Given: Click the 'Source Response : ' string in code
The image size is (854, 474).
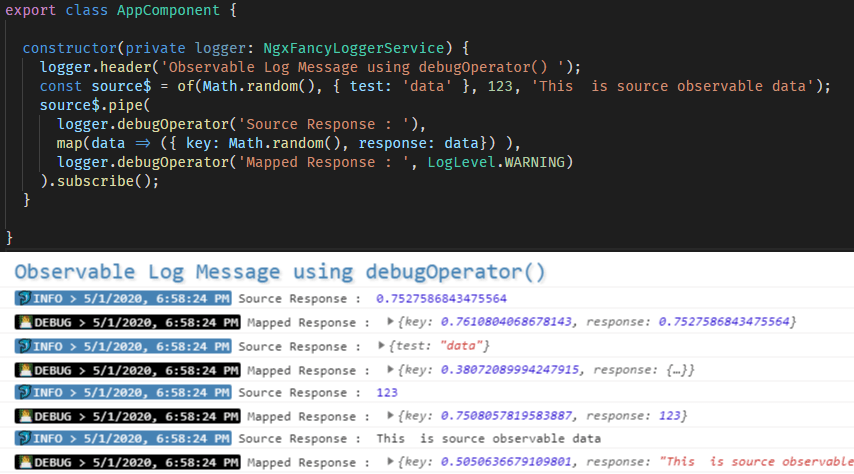Looking at the screenshot, I should pyautogui.click(x=324, y=124).
